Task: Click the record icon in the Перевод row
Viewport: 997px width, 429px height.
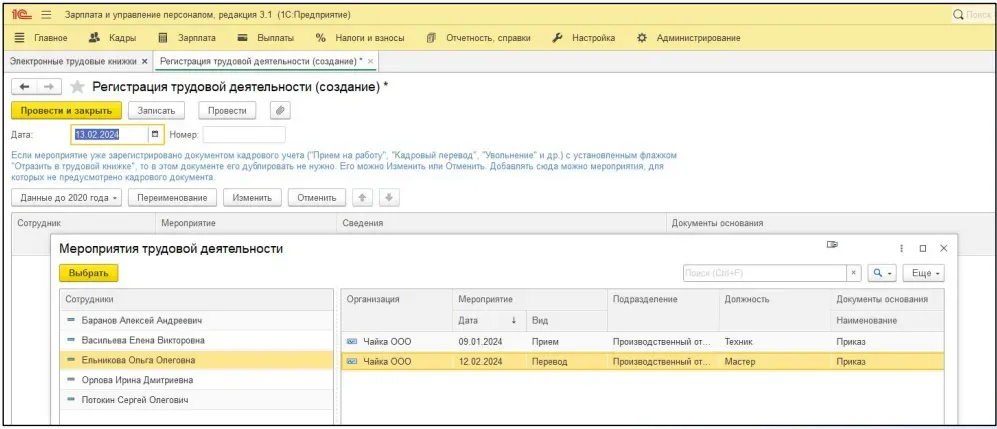Action: tap(352, 362)
